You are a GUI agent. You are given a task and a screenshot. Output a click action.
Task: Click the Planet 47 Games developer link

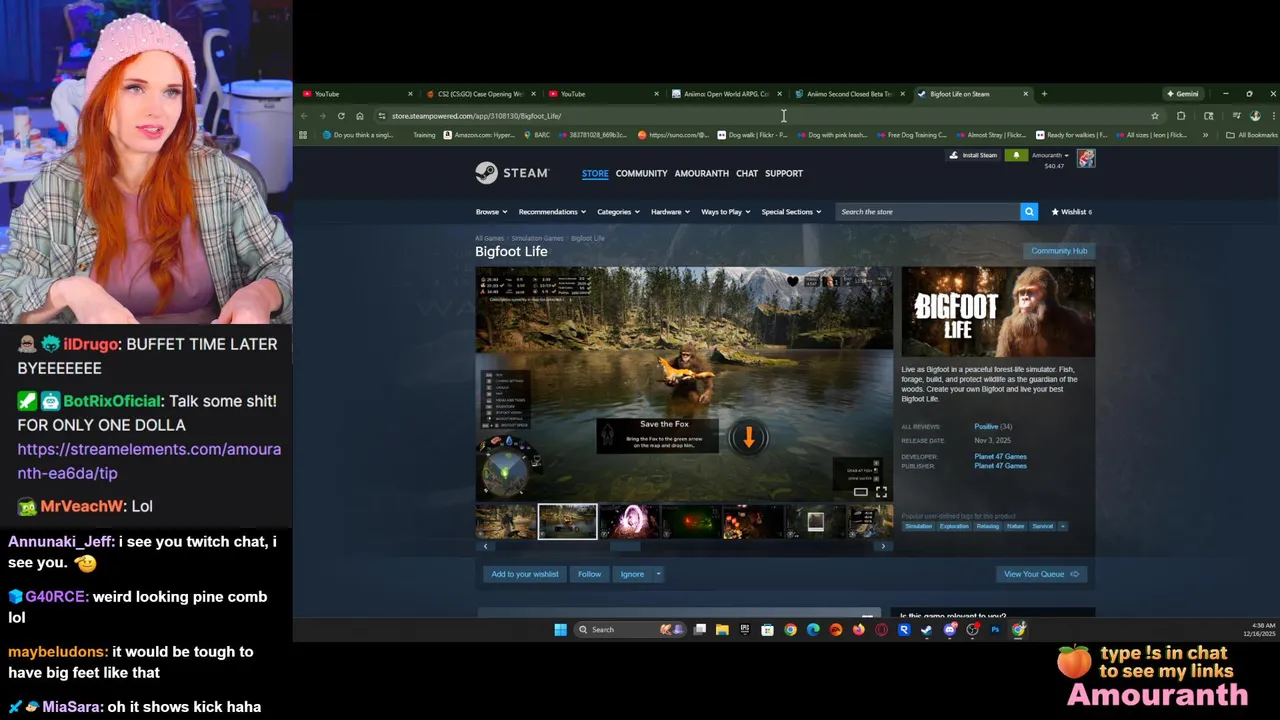pyautogui.click(x=1000, y=456)
